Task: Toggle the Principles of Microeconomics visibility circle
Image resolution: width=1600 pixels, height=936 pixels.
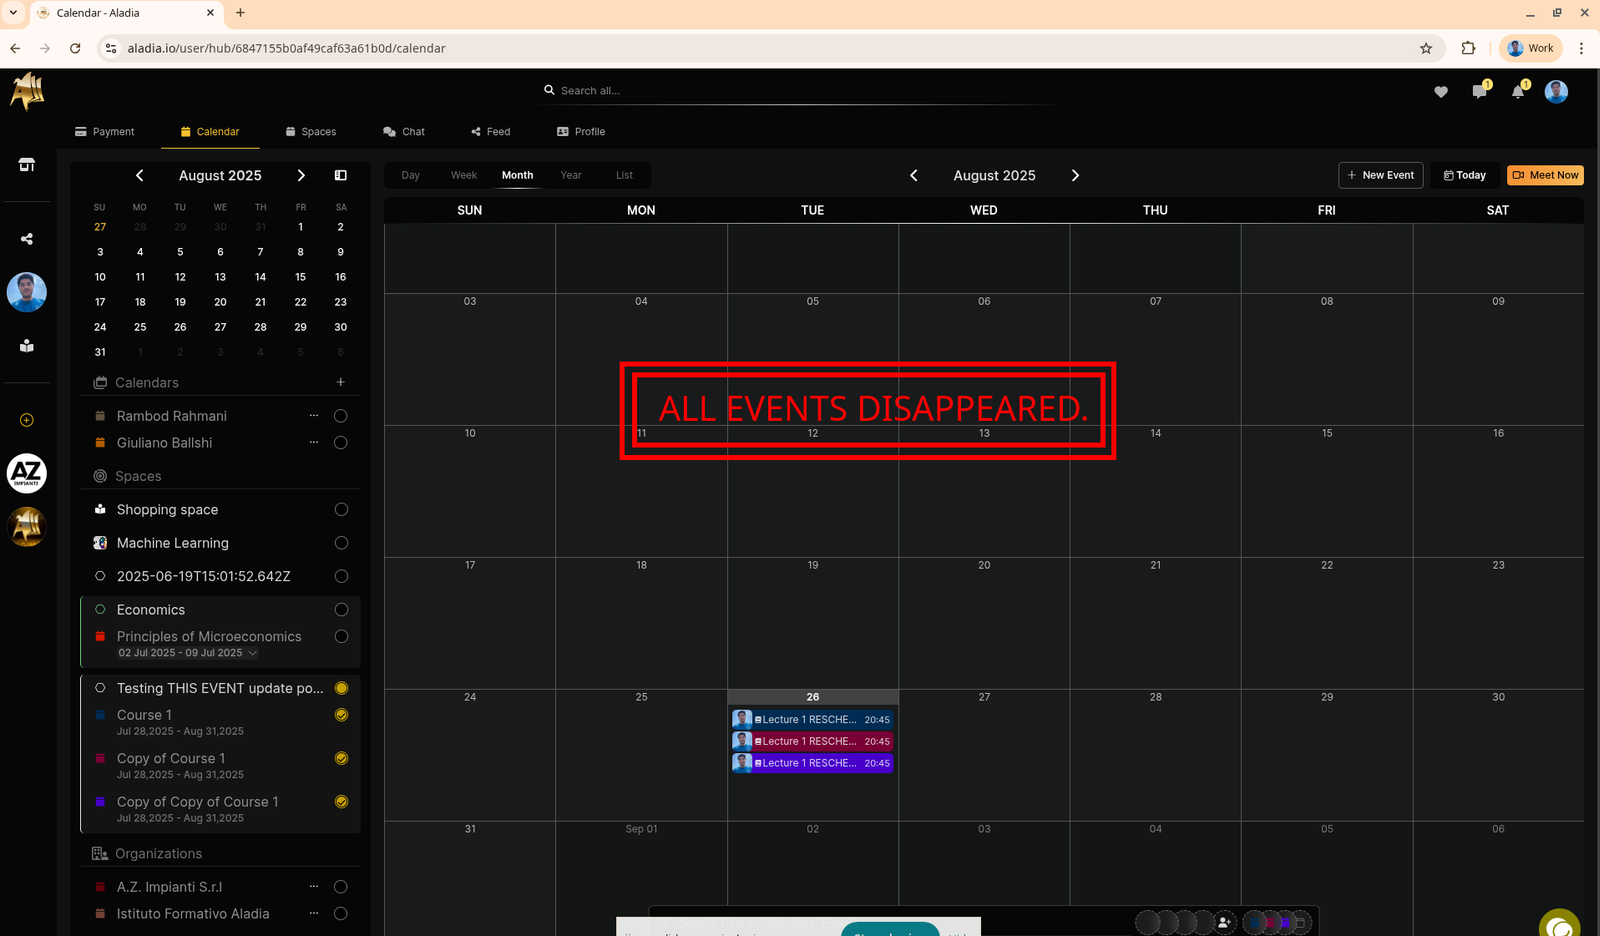Action: (341, 637)
